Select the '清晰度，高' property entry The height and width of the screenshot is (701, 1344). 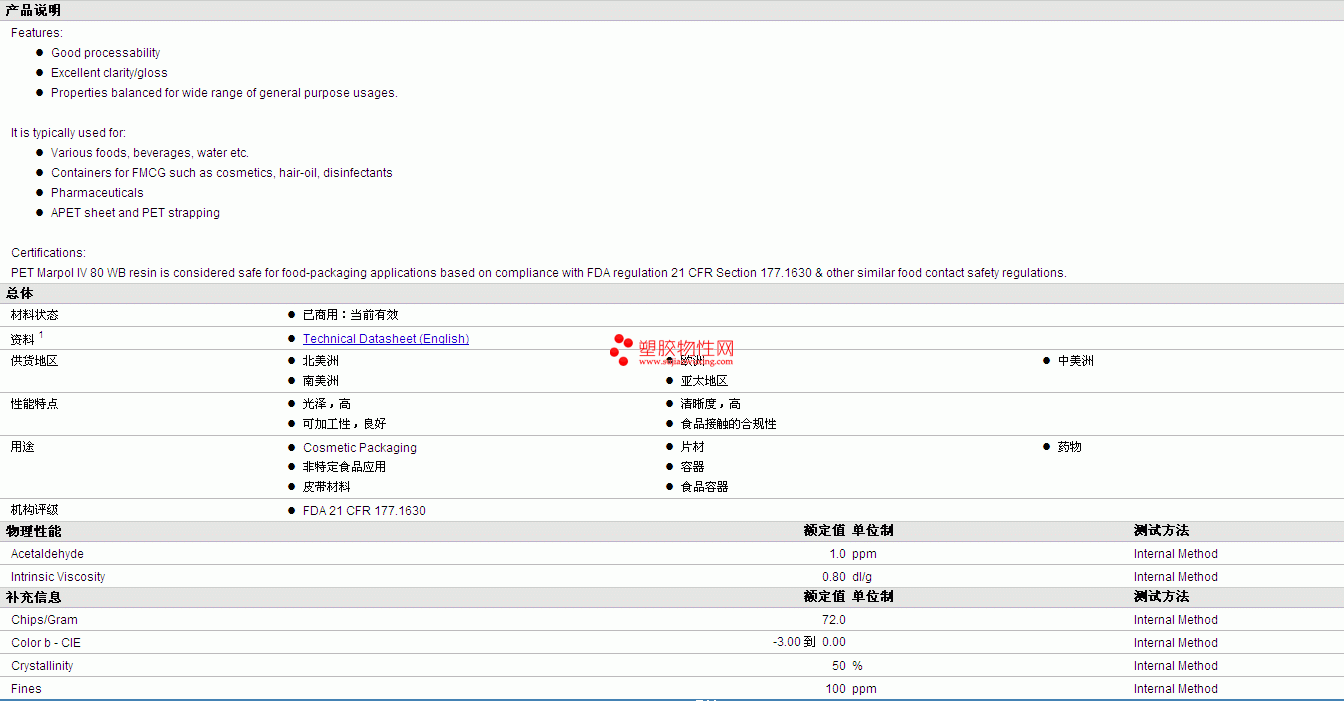(x=711, y=404)
